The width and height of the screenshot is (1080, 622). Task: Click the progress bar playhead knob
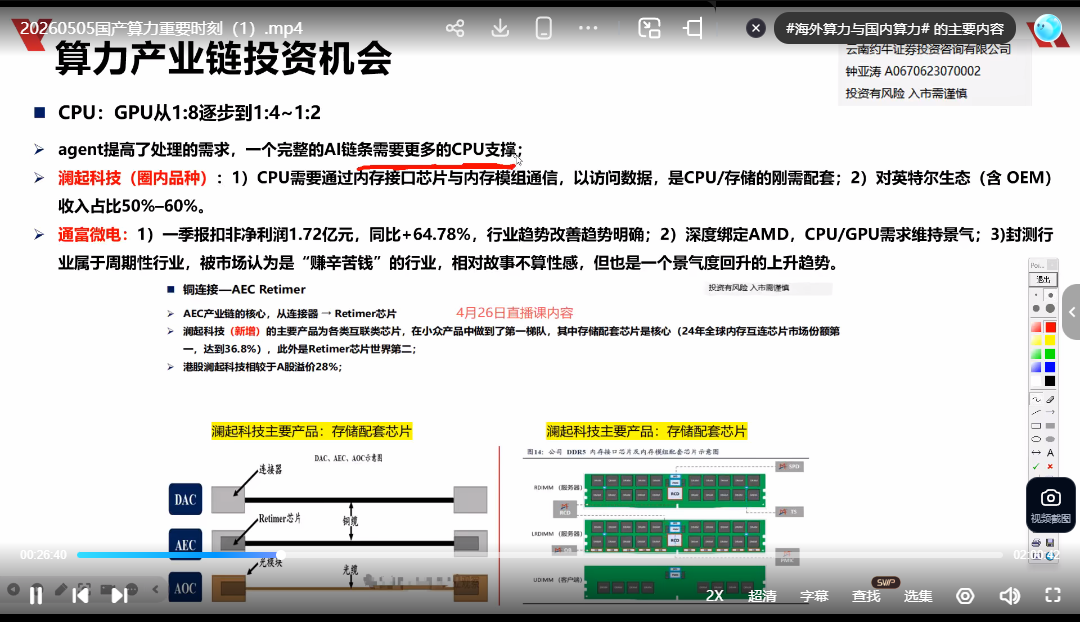click(280, 554)
